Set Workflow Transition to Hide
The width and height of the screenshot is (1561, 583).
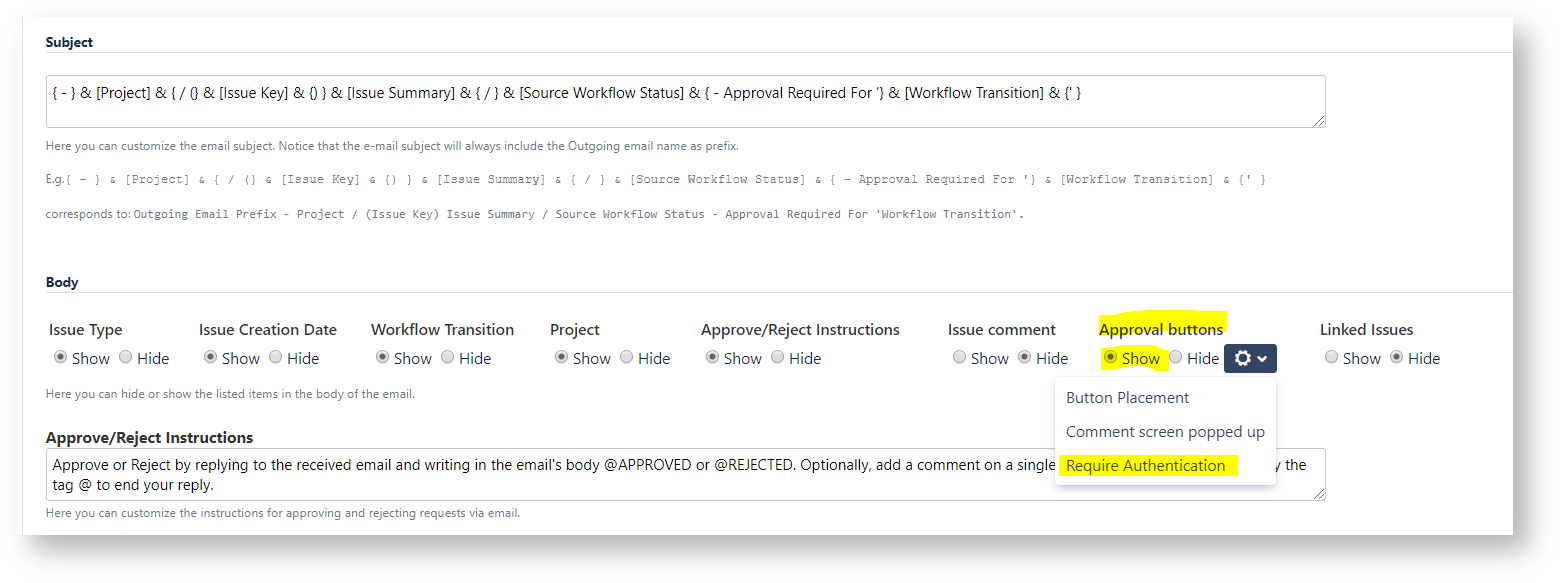(x=448, y=357)
